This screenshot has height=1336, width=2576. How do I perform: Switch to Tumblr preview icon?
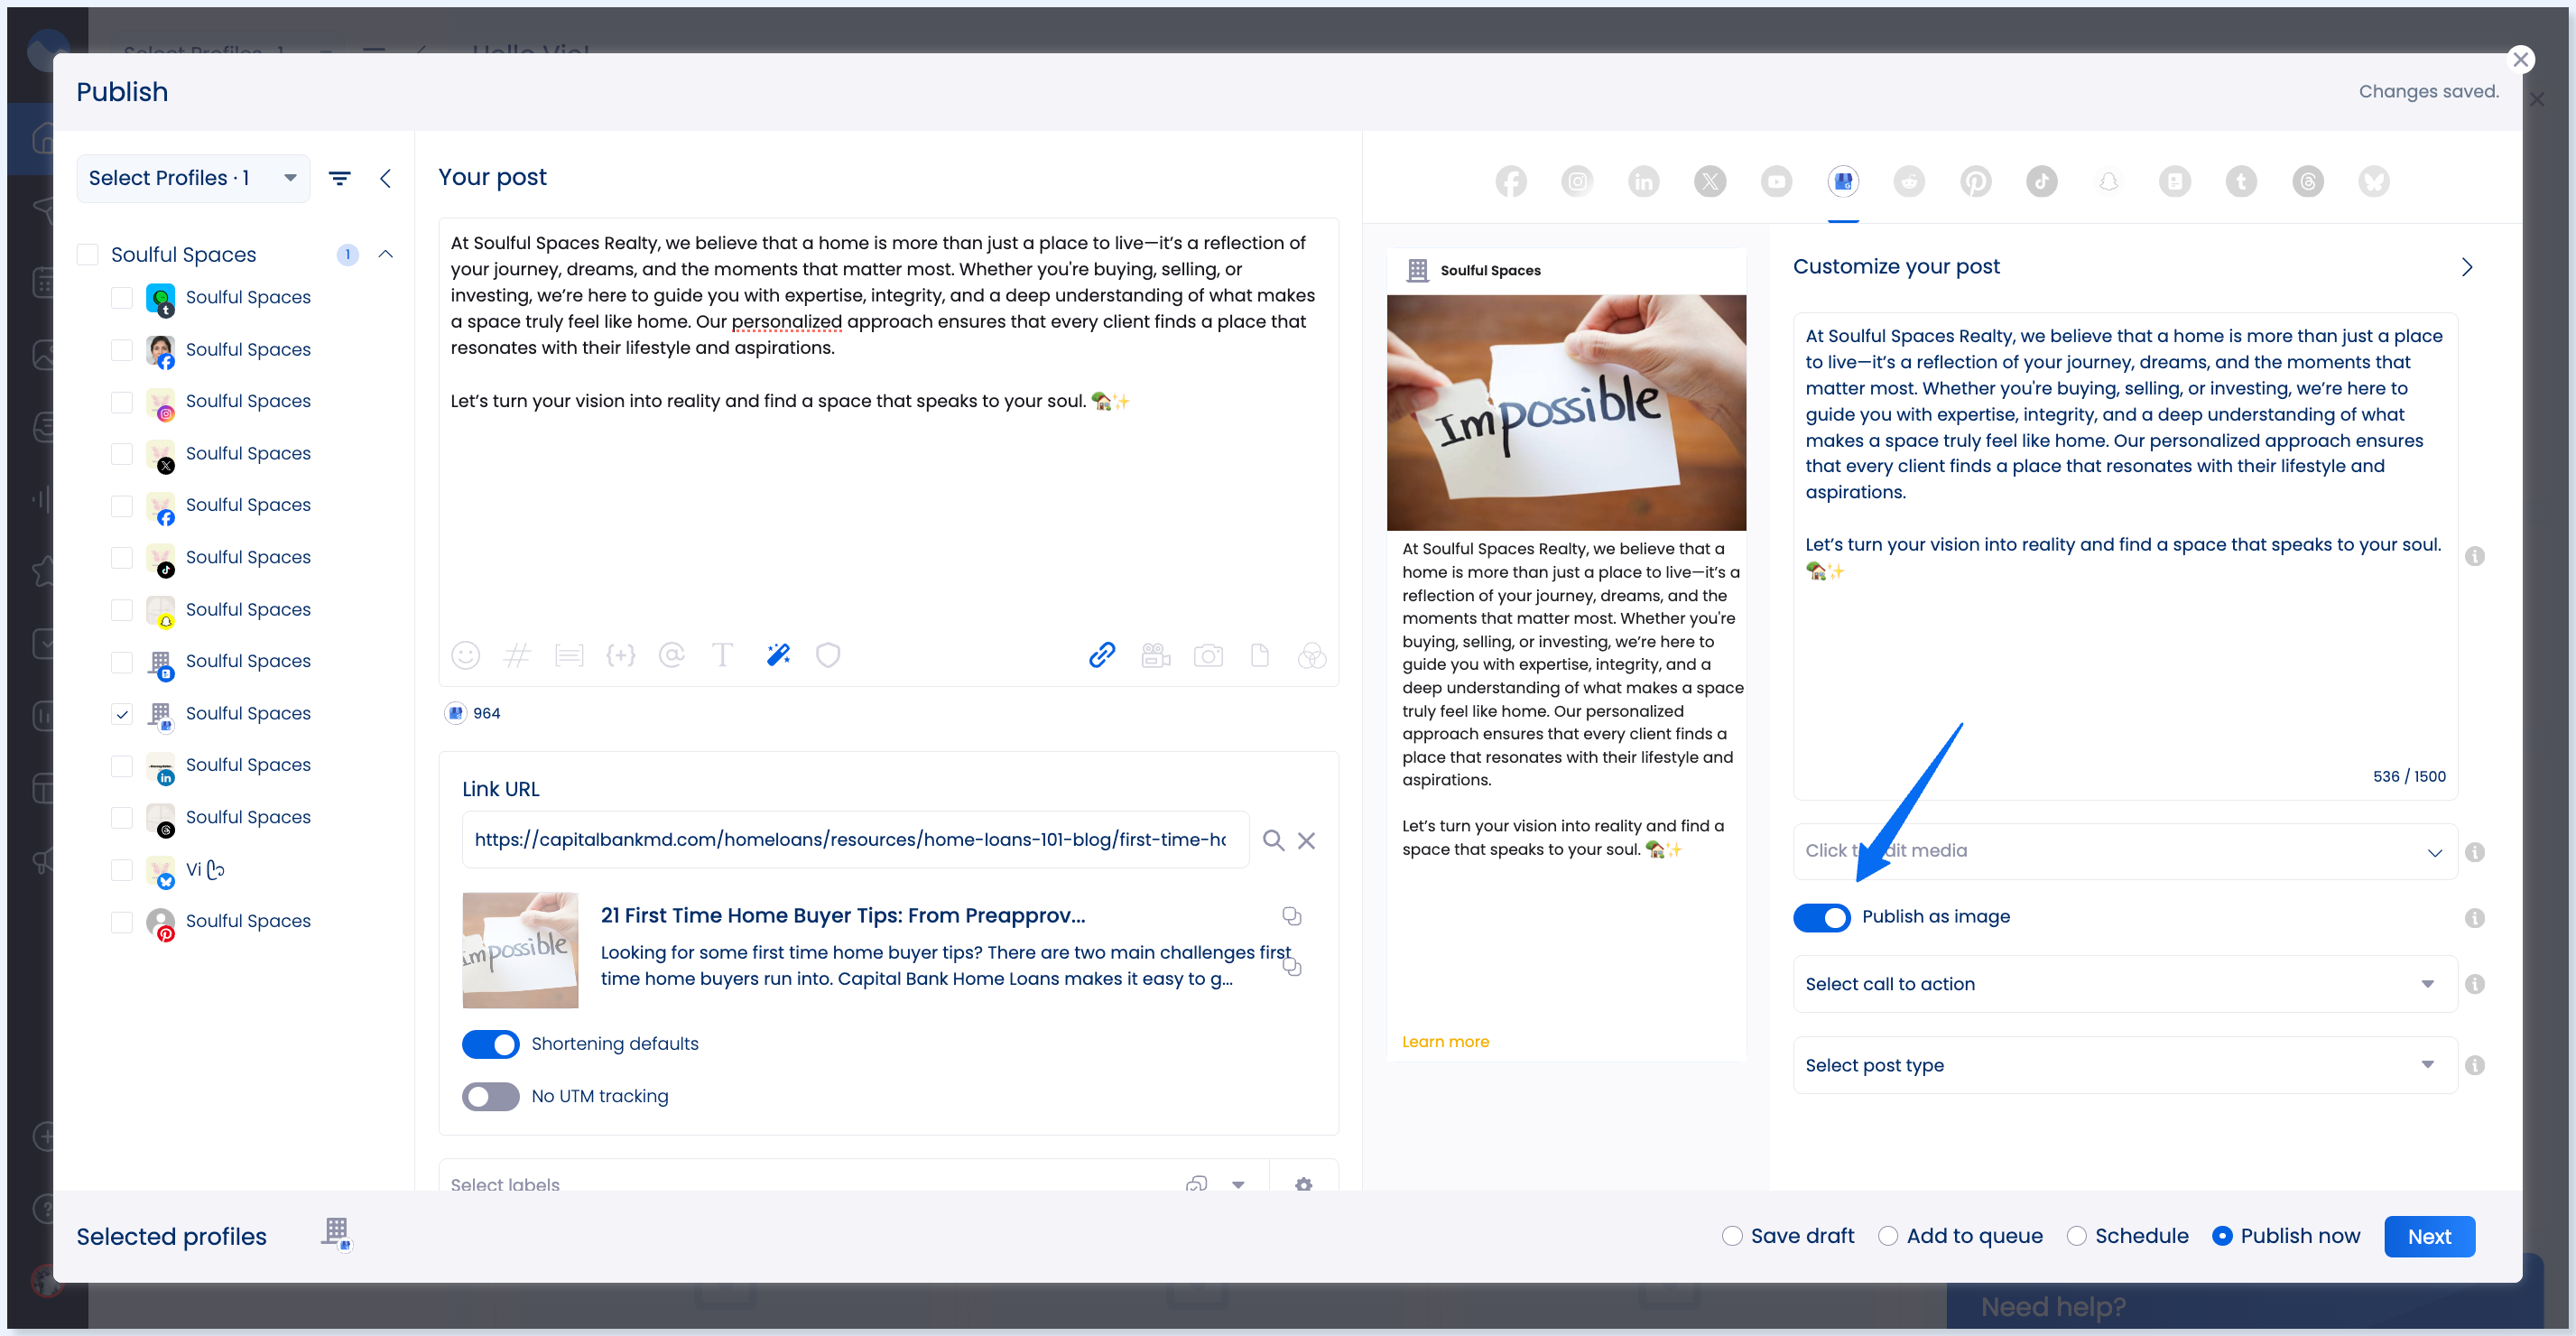point(2241,181)
